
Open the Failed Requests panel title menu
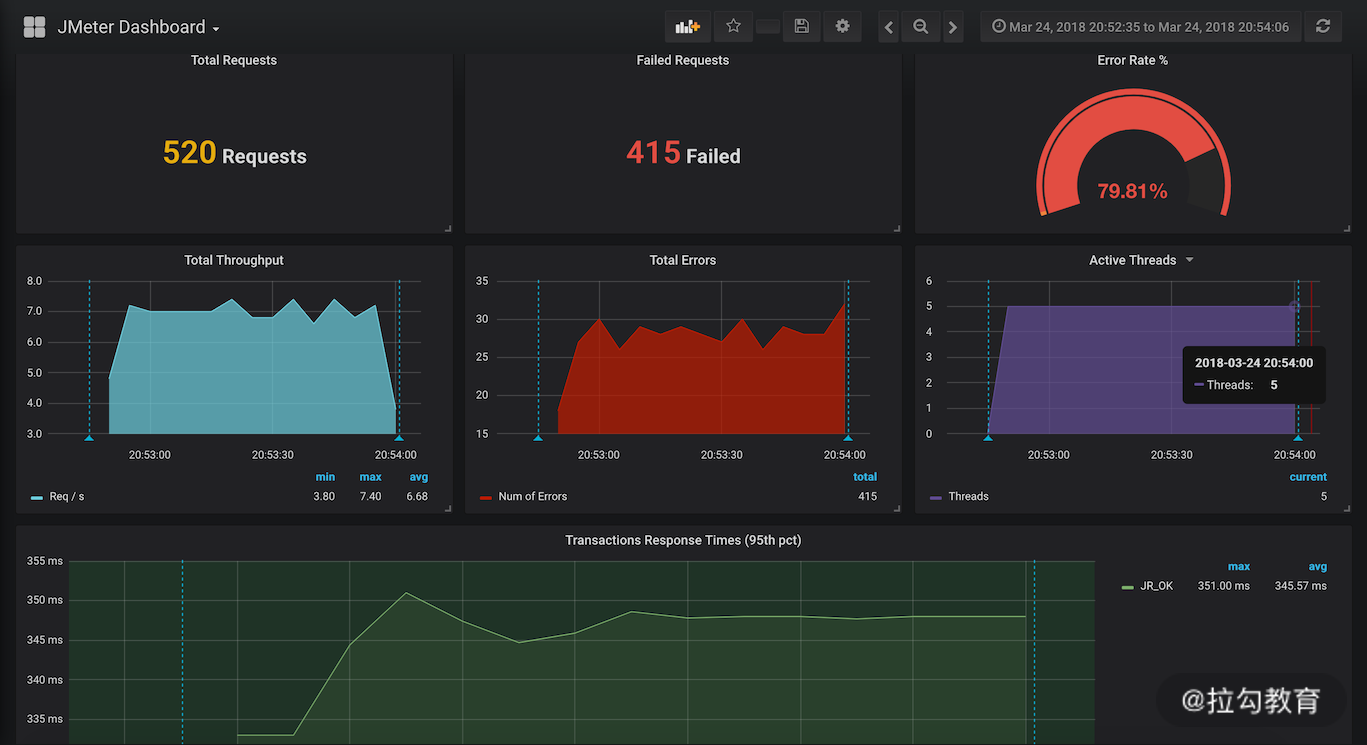[683, 60]
